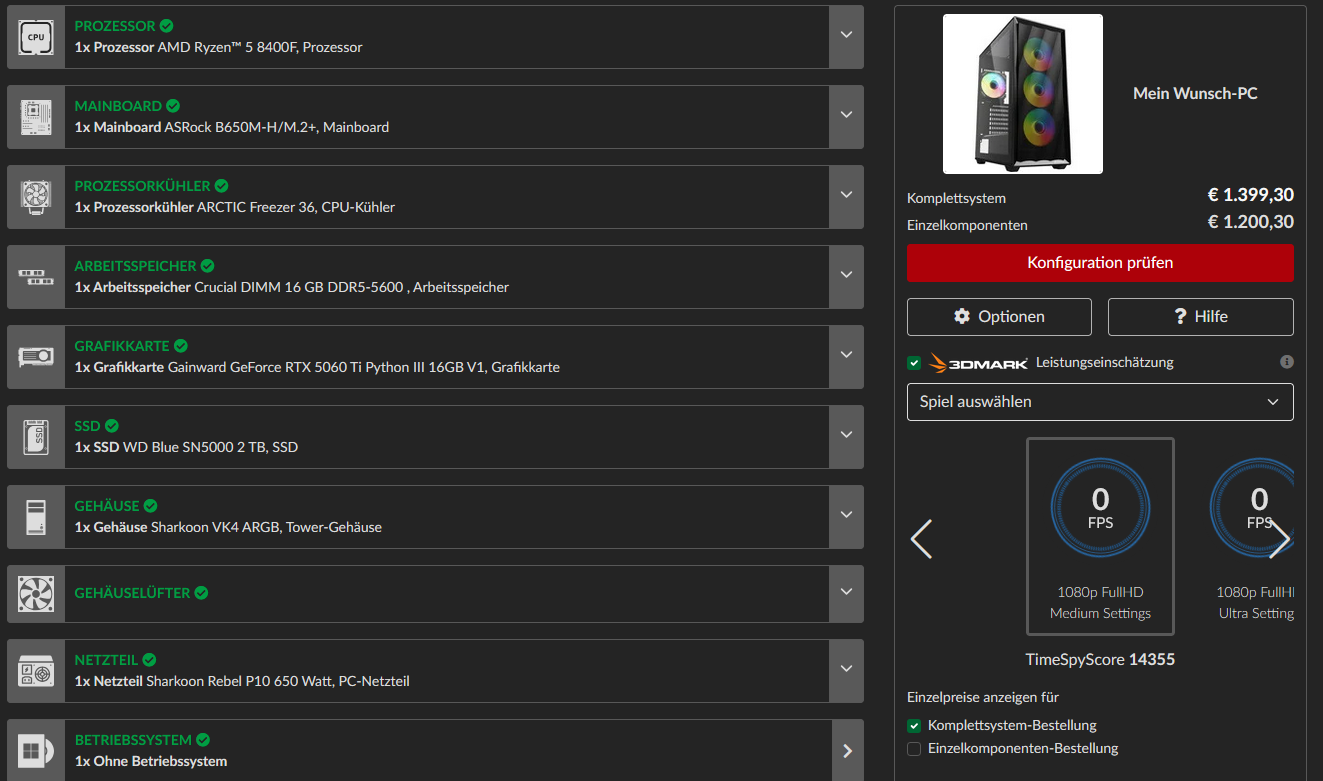Screen dimensions: 1323x781
Task: Click the SSD category icon
Action: (x=36, y=437)
